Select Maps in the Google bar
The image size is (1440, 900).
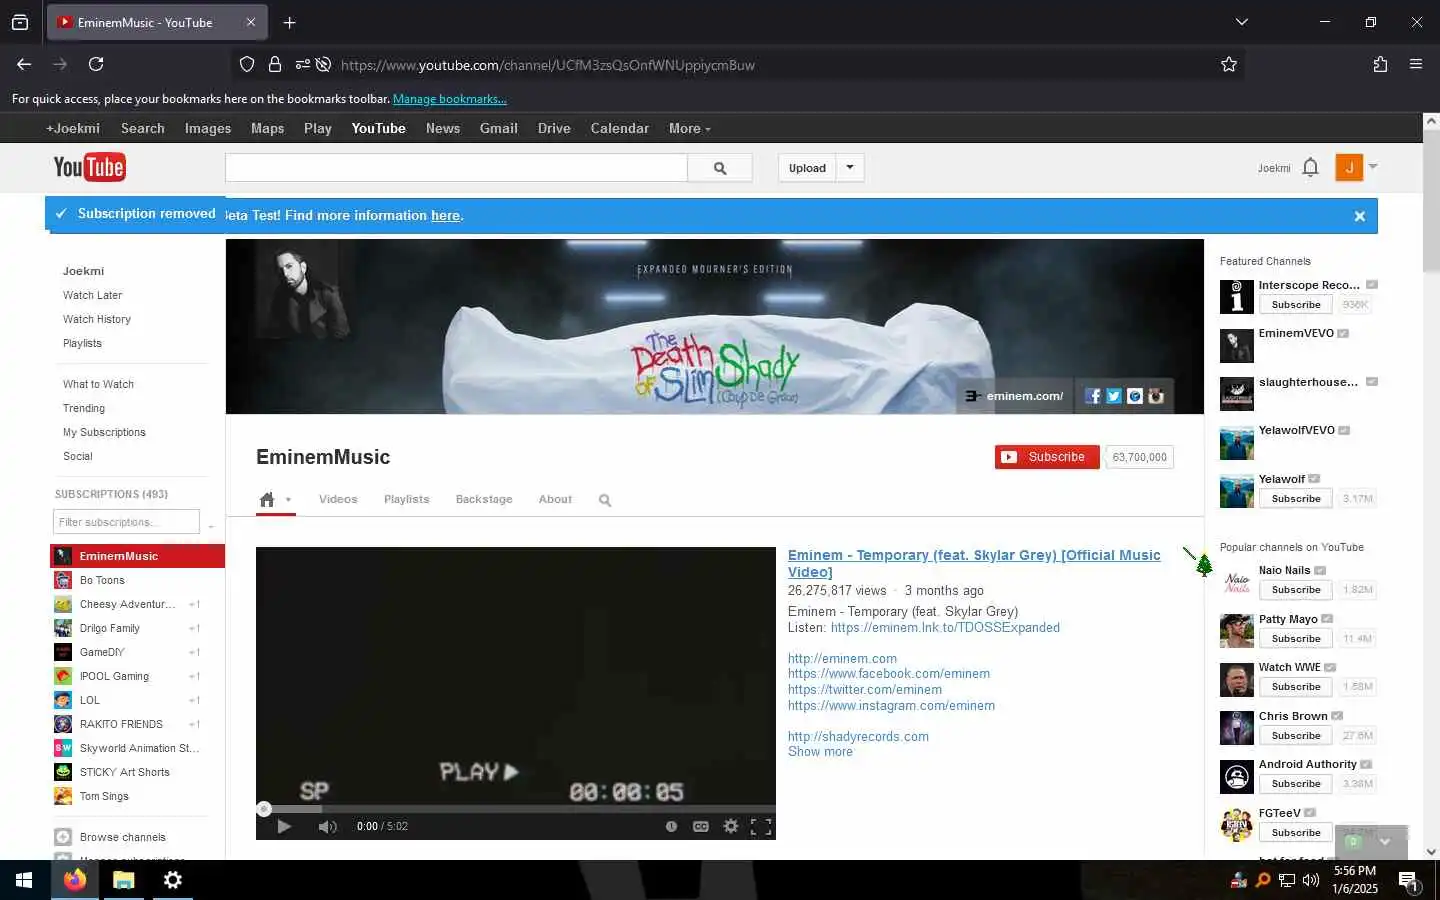267,128
